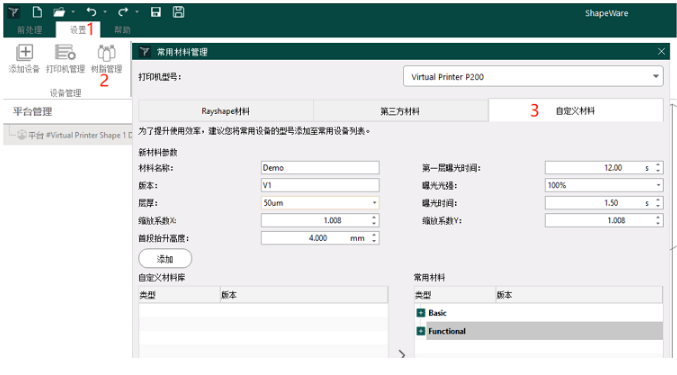677x375 pixels.
Task: Click the 版本 column header in 常用材料 table
Action: 579,295
